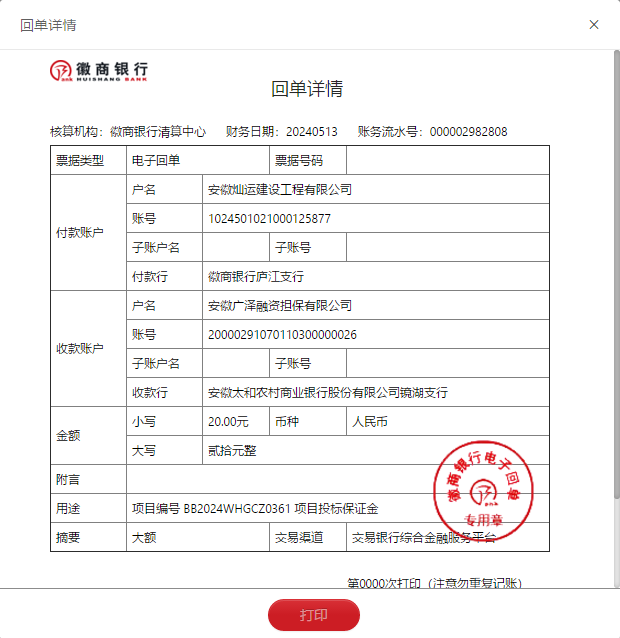The width and height of the screenshot is (620, 638).
Task: Click the receiving bank 安徽太和农村商业银行 cell
Action: (x=327, y=393)
